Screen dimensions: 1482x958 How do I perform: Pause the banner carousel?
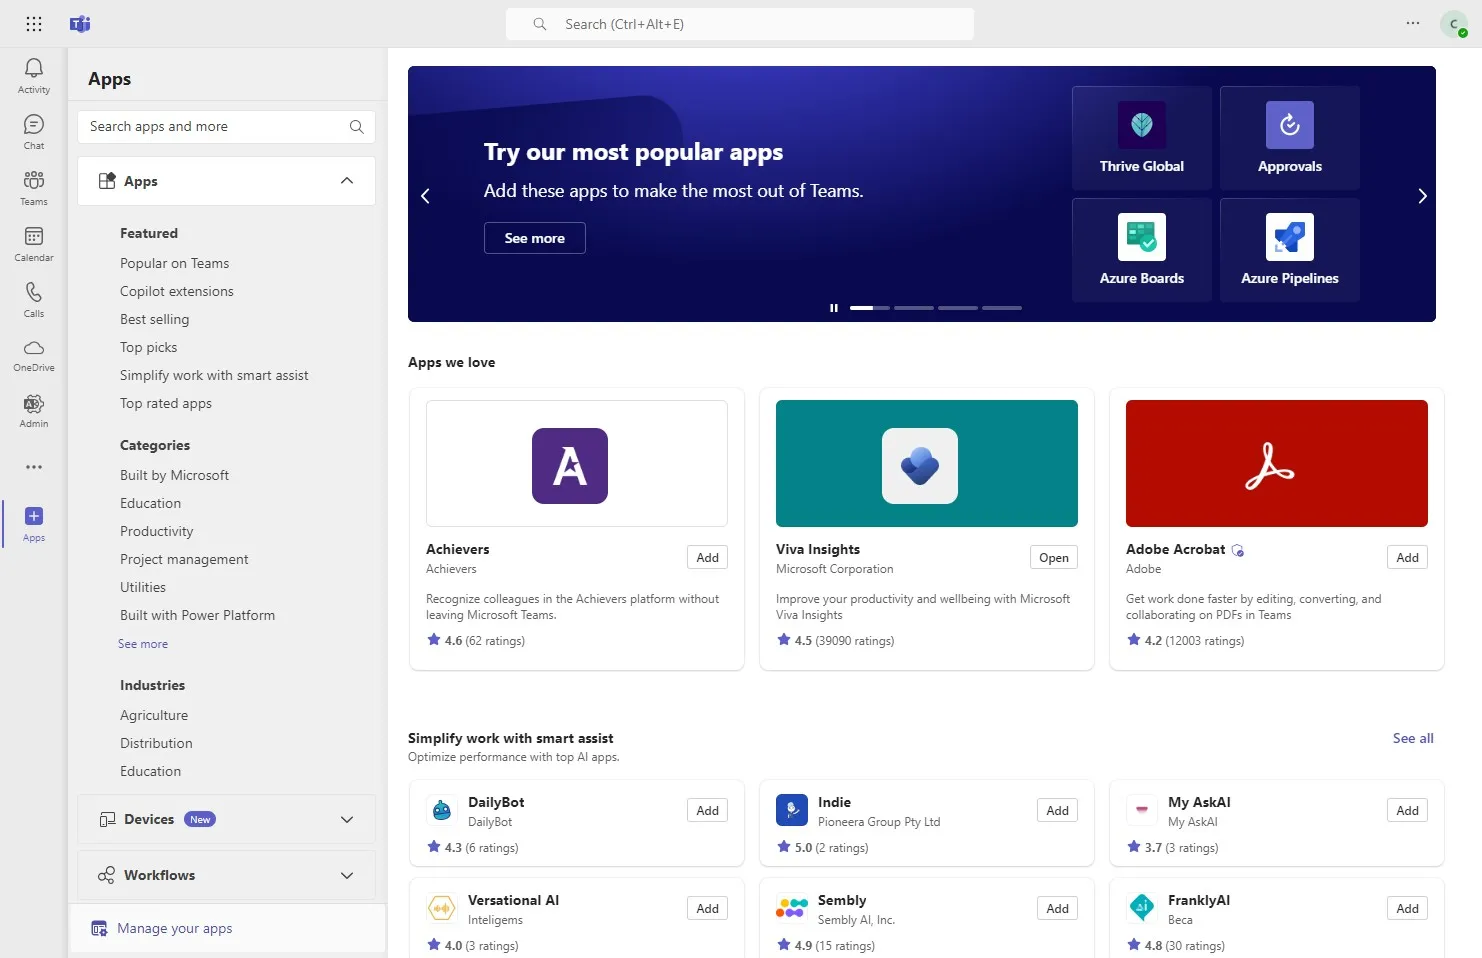pos(834,308)
